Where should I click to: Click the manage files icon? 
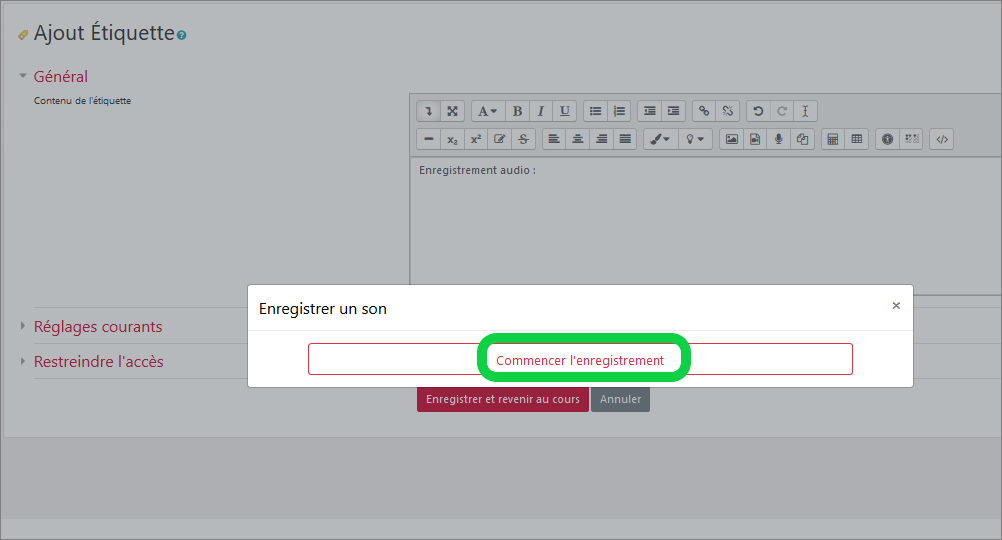[x=803, y=139]
